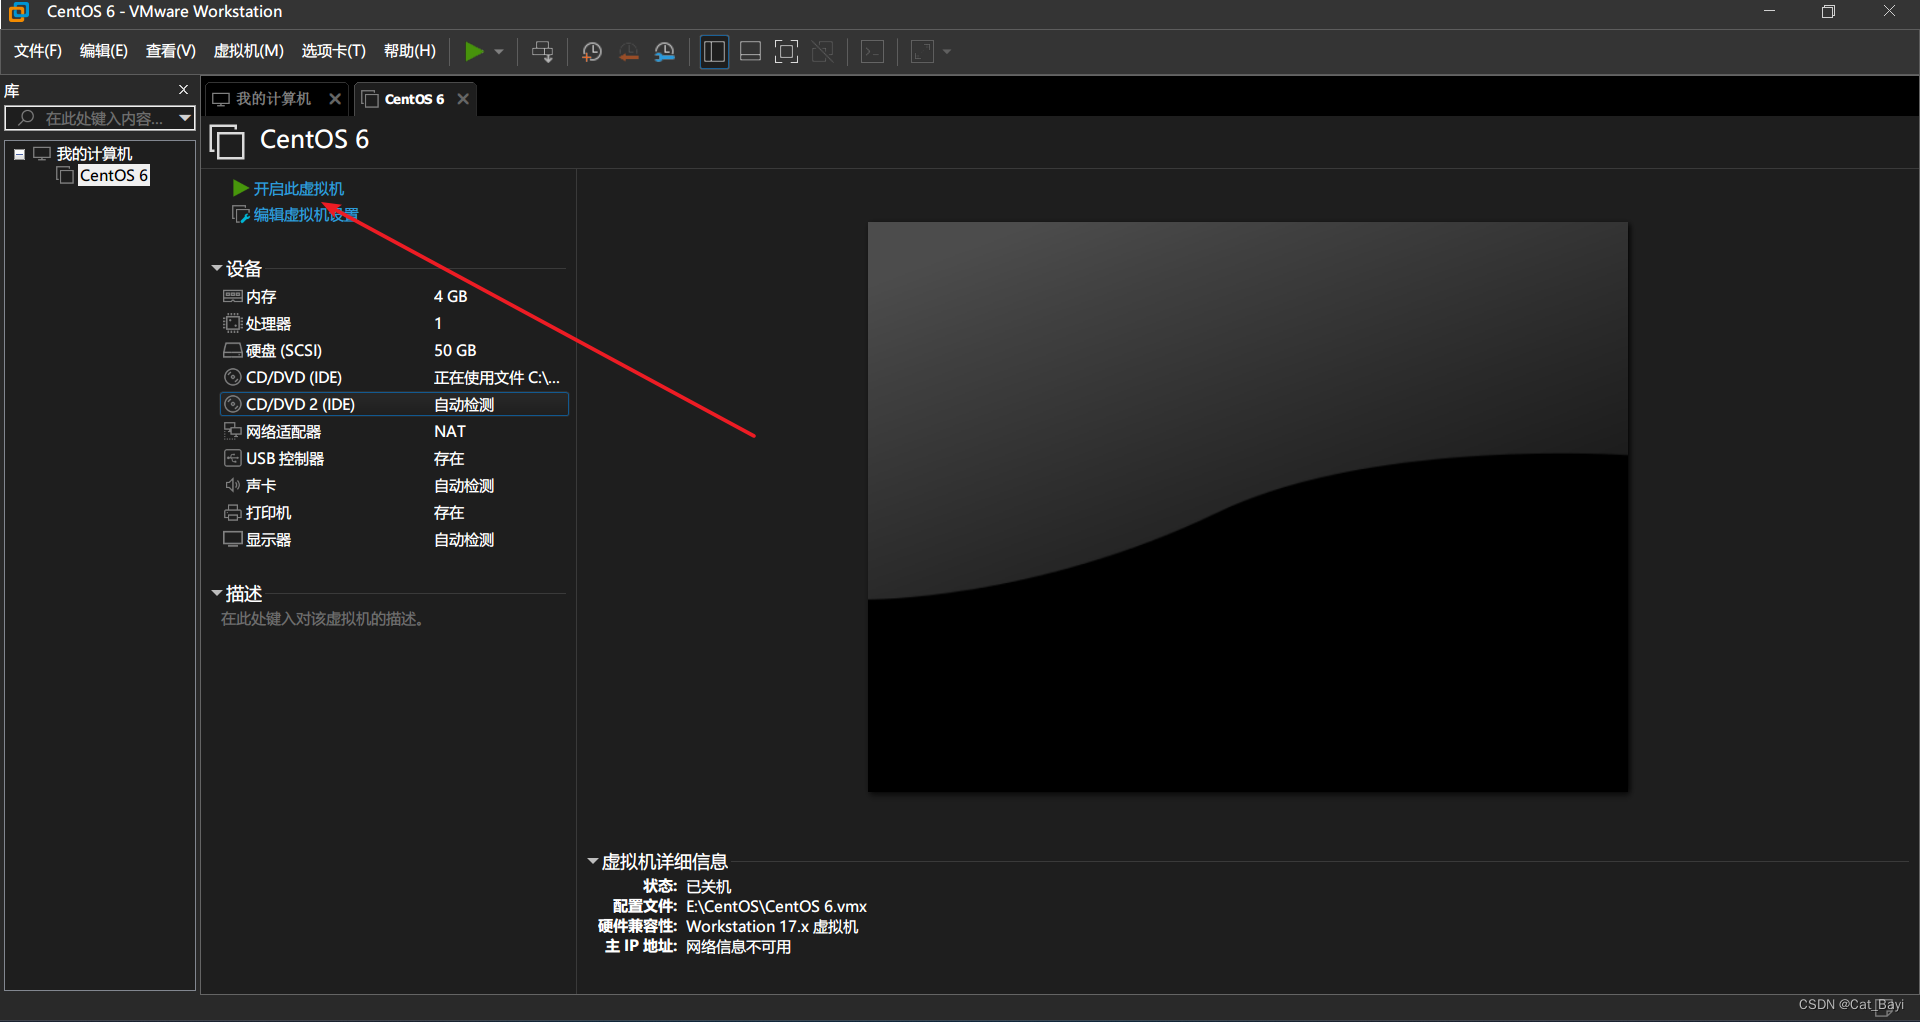Click Send Ctrl+Alt+Del toolbar icon
This screenshot has height=1022, width=1920.
[x=542, y=52]
